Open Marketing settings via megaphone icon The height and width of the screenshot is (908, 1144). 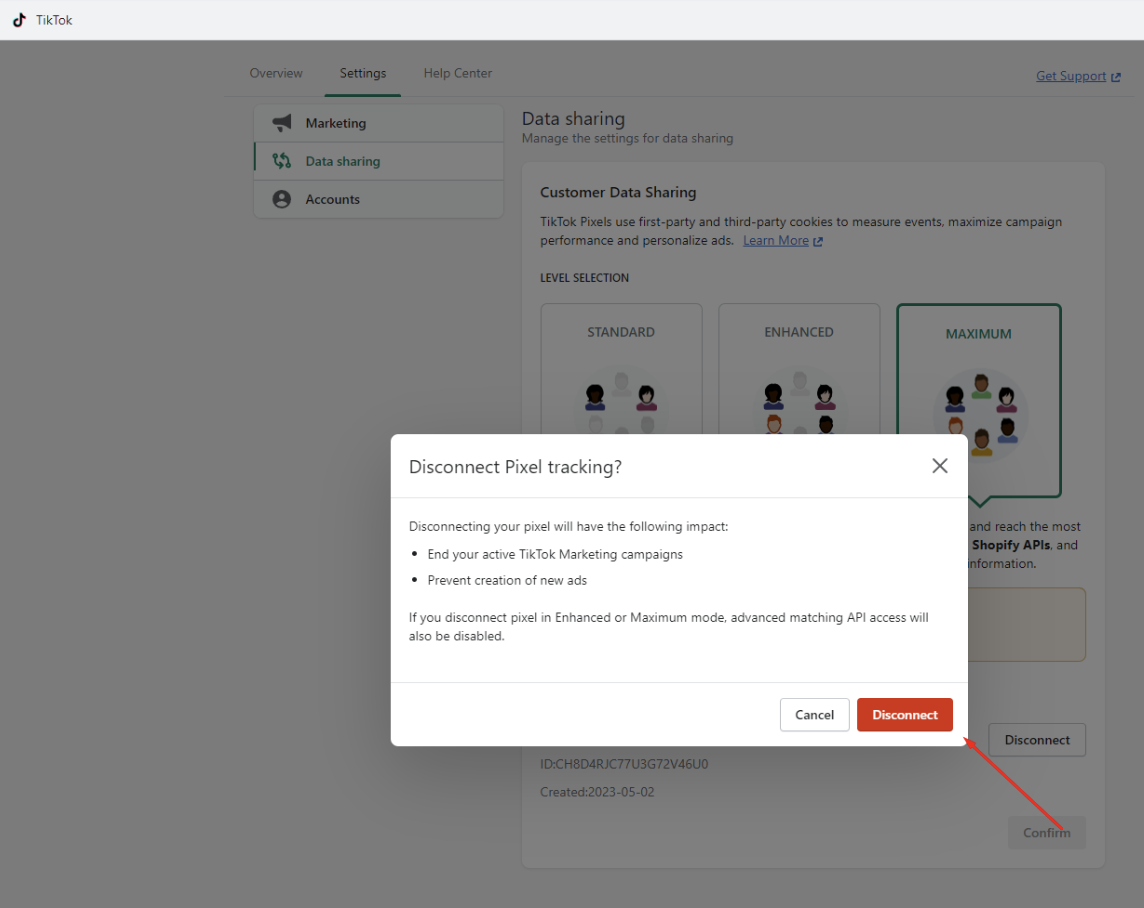[282, 123]
